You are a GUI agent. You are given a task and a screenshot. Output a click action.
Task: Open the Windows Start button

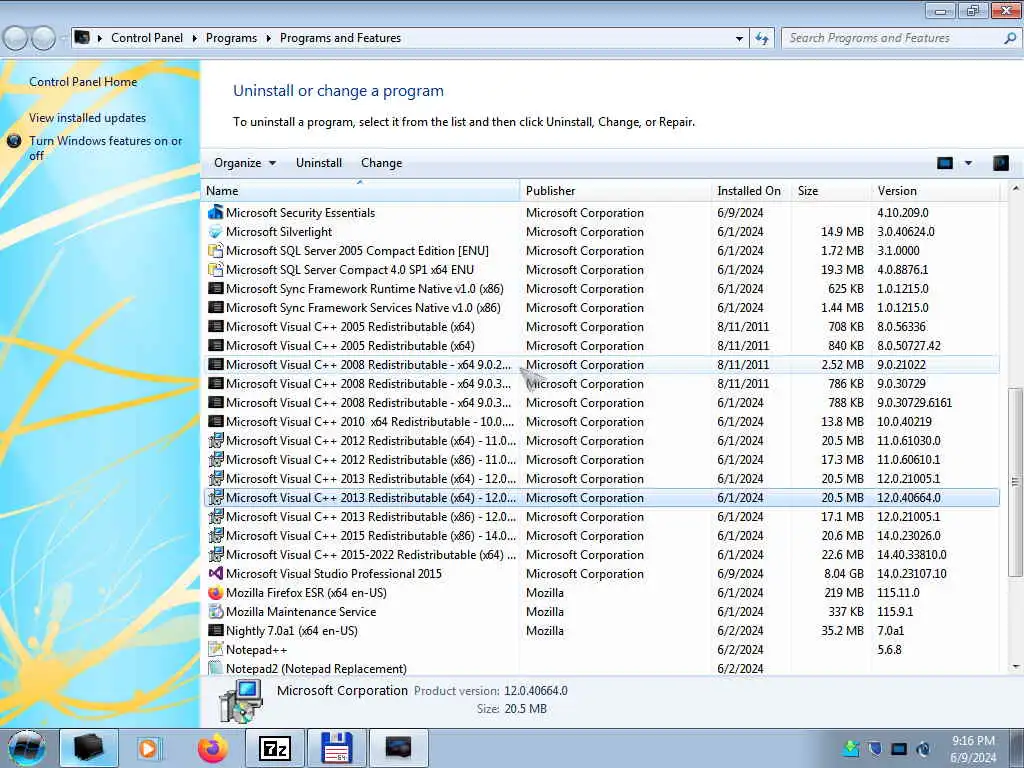(27, 748)
